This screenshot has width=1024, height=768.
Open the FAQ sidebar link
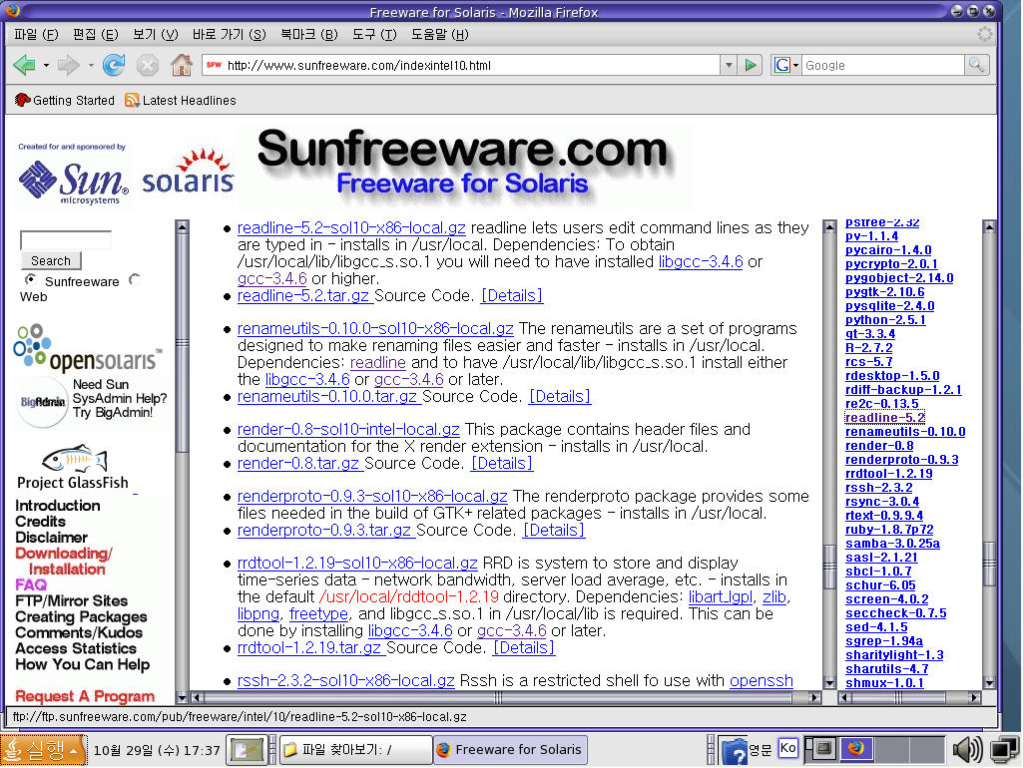(31, 584)
